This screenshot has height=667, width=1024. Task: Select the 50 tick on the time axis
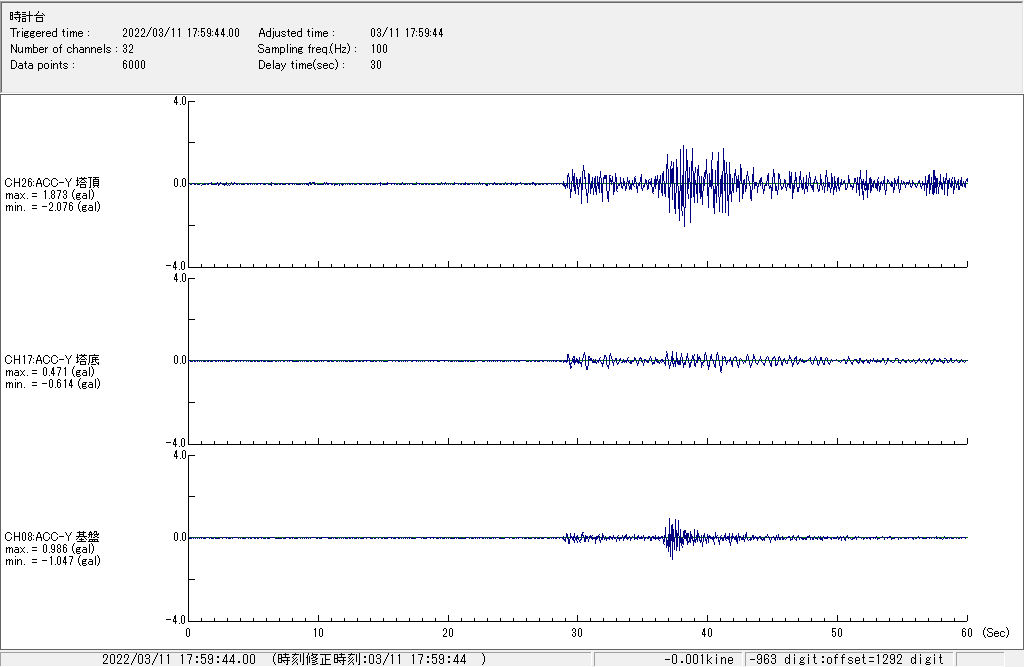(837, 633)
